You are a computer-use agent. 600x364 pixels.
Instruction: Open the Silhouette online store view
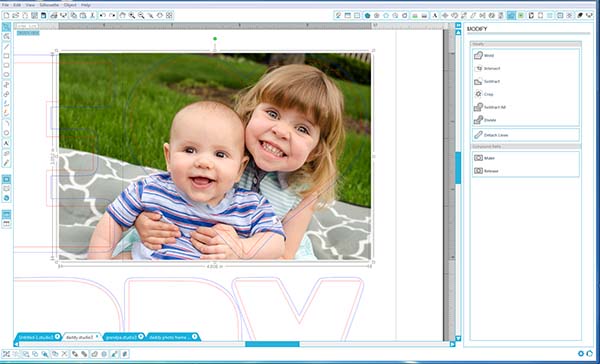[6, 198]
